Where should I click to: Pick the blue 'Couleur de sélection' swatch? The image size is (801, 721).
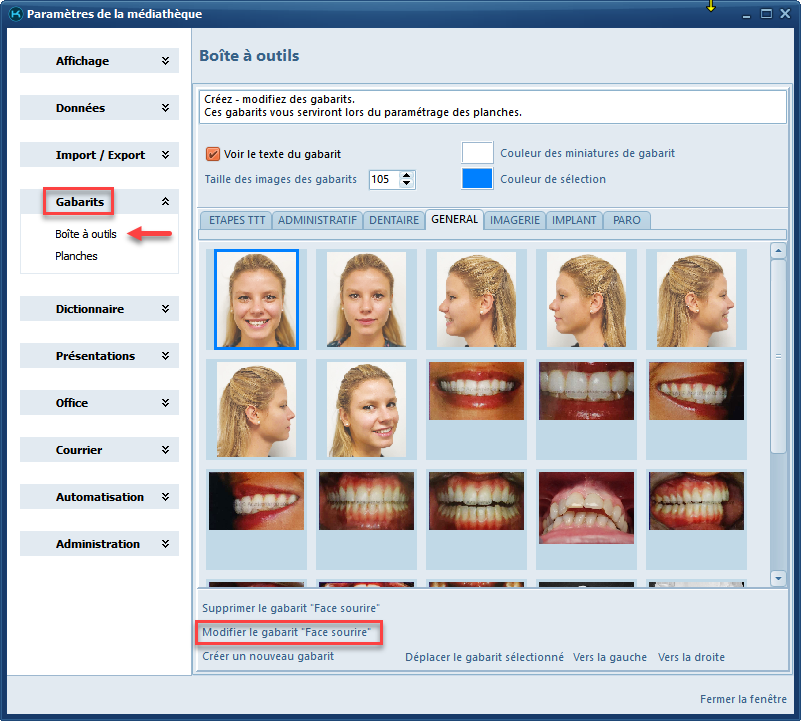(477, 179)
